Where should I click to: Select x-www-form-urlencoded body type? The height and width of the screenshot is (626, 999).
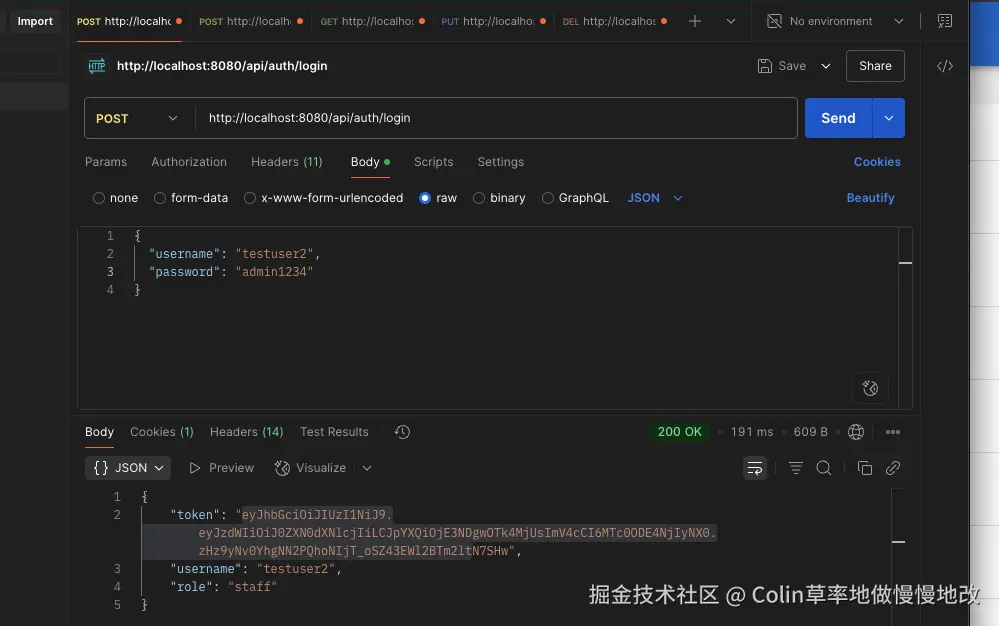pyautogui.click(x=250, y=198)
